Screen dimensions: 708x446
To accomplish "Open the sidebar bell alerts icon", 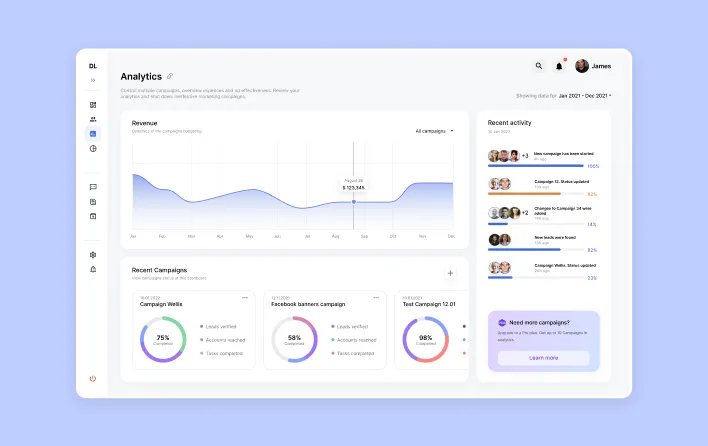I will (x=93, y=269).
